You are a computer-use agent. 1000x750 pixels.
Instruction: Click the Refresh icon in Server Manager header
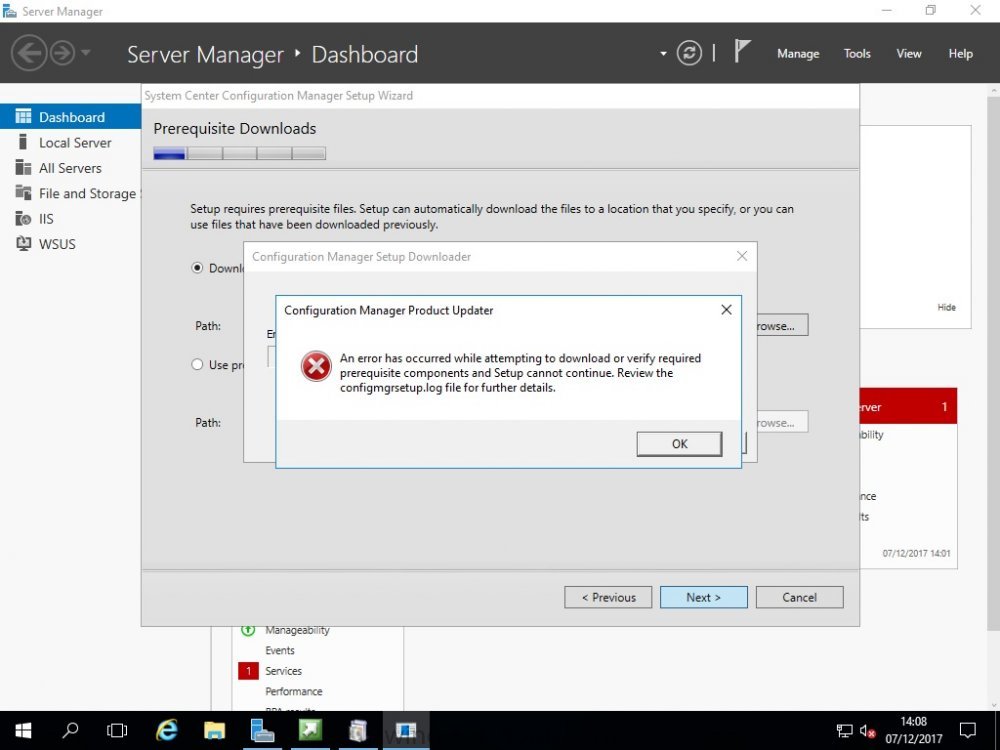click(689, 53)
